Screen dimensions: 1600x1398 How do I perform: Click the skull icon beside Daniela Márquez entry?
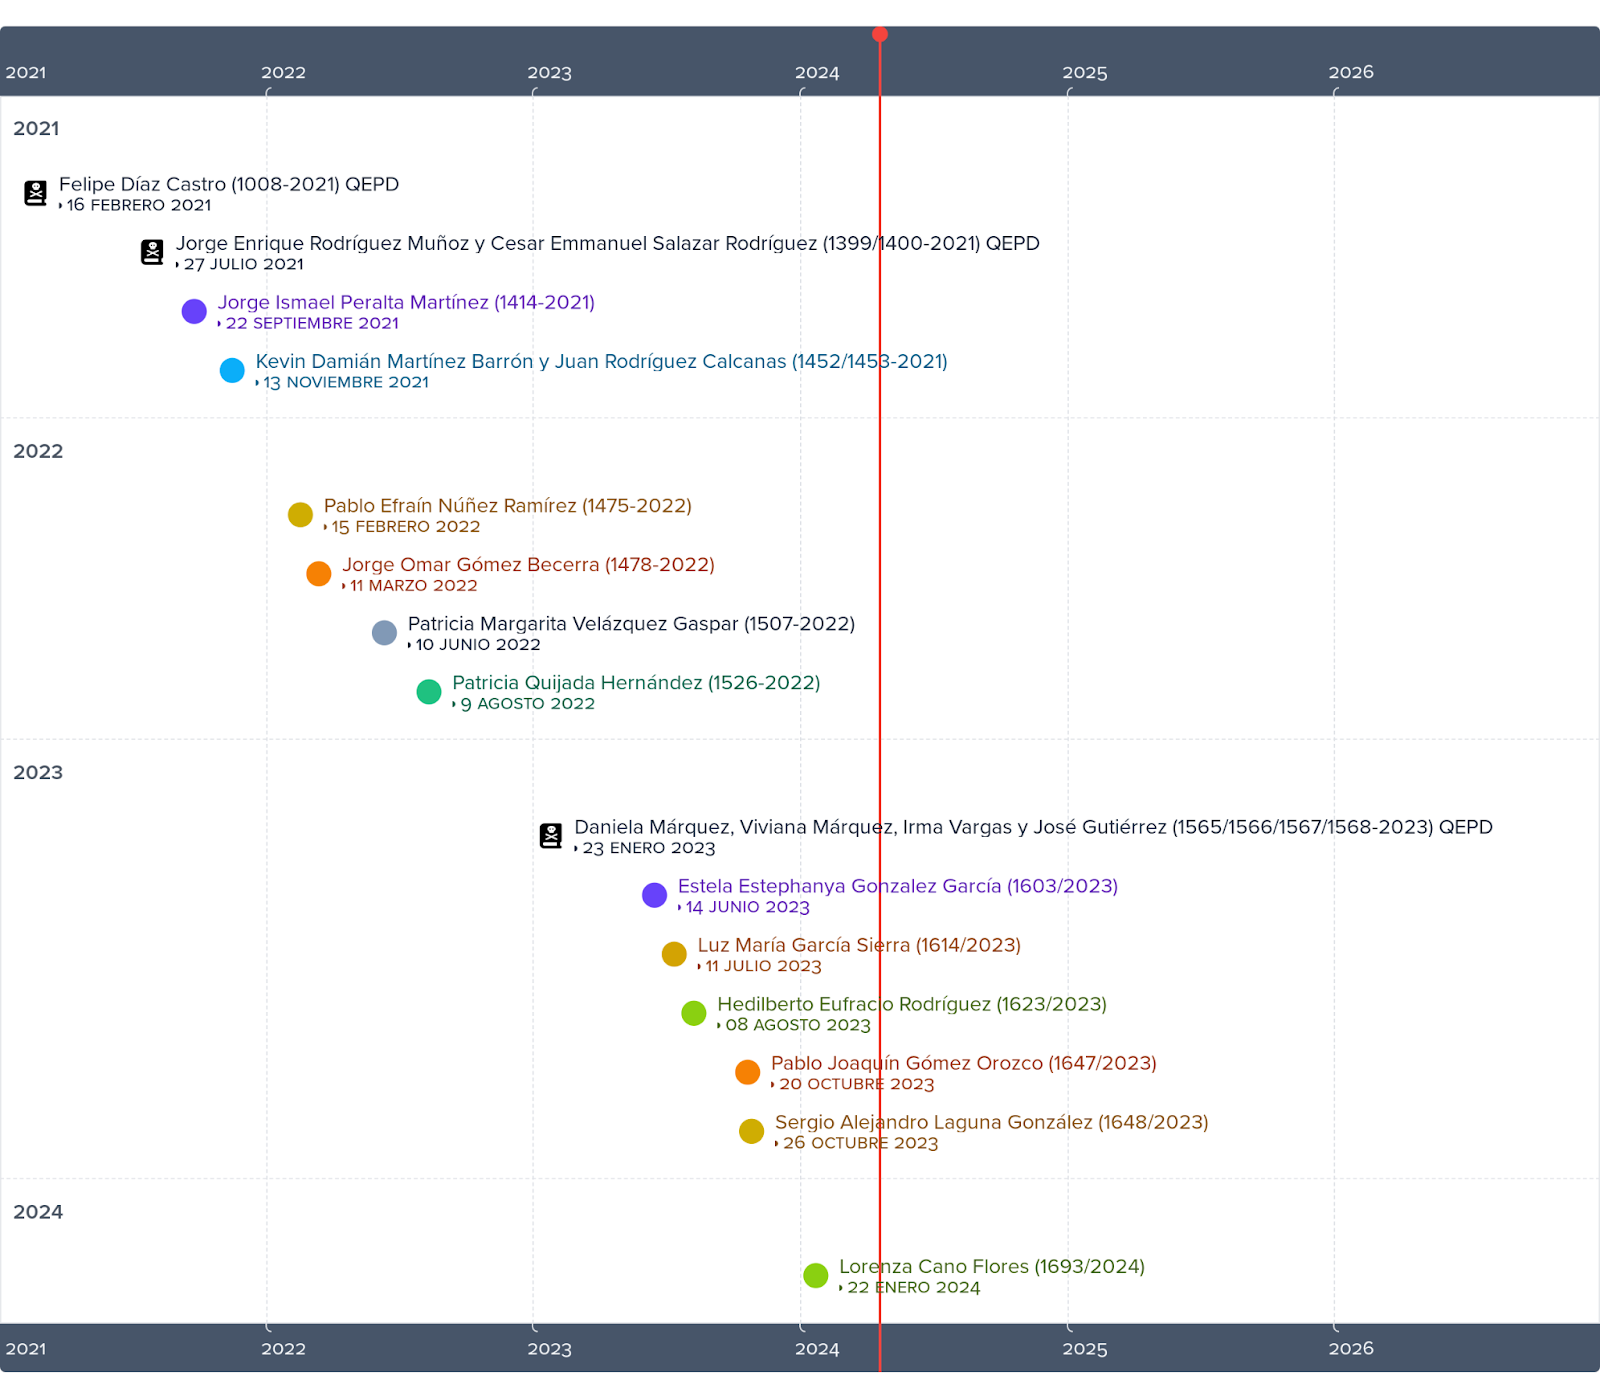point(551,836)
